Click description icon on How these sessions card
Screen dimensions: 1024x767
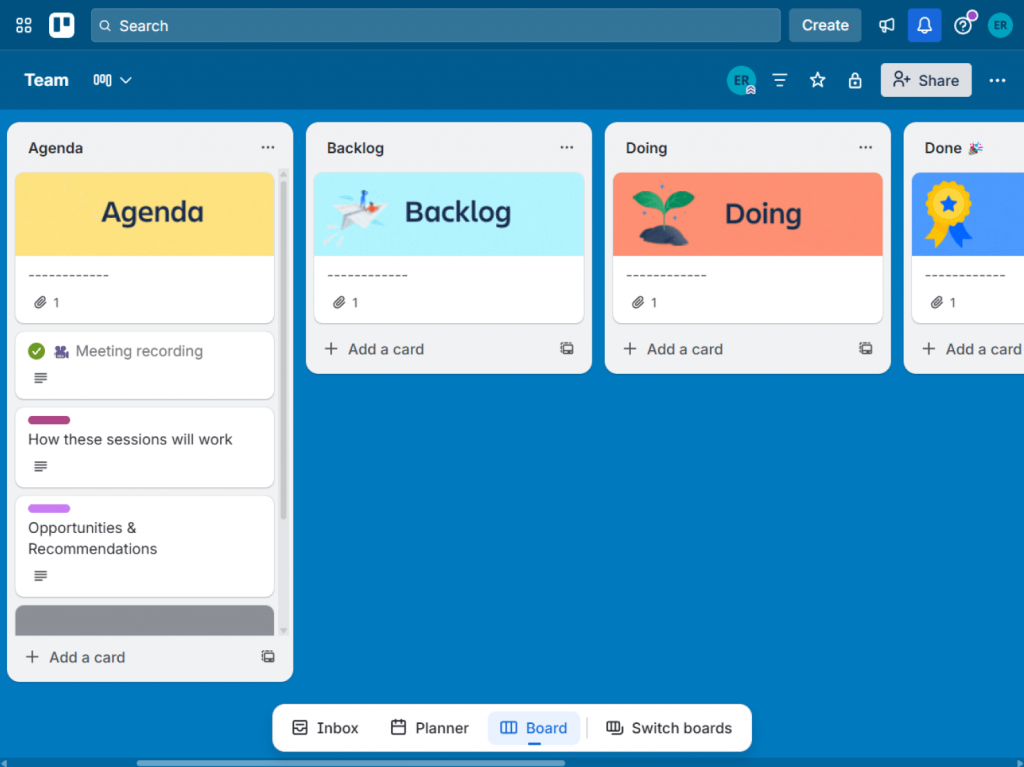pyautogui.click(x=40, y=466)
